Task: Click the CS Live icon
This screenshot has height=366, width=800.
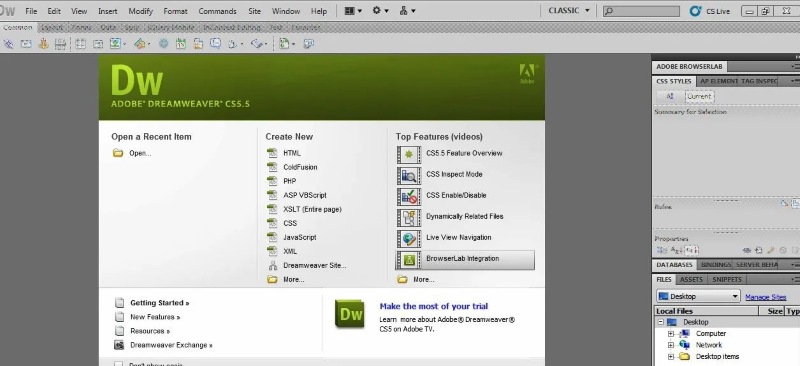Action: pyautogui.click(x=695, y=11)
